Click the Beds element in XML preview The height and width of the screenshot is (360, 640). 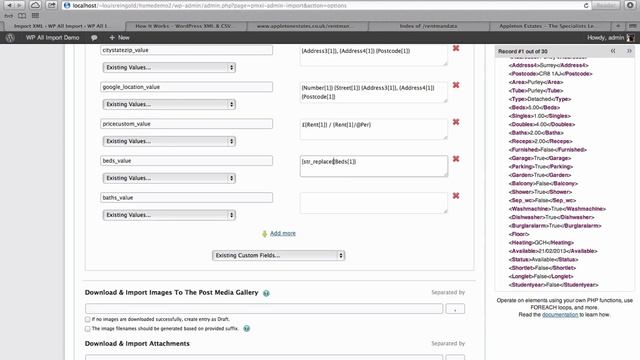(x=534, y=107)
